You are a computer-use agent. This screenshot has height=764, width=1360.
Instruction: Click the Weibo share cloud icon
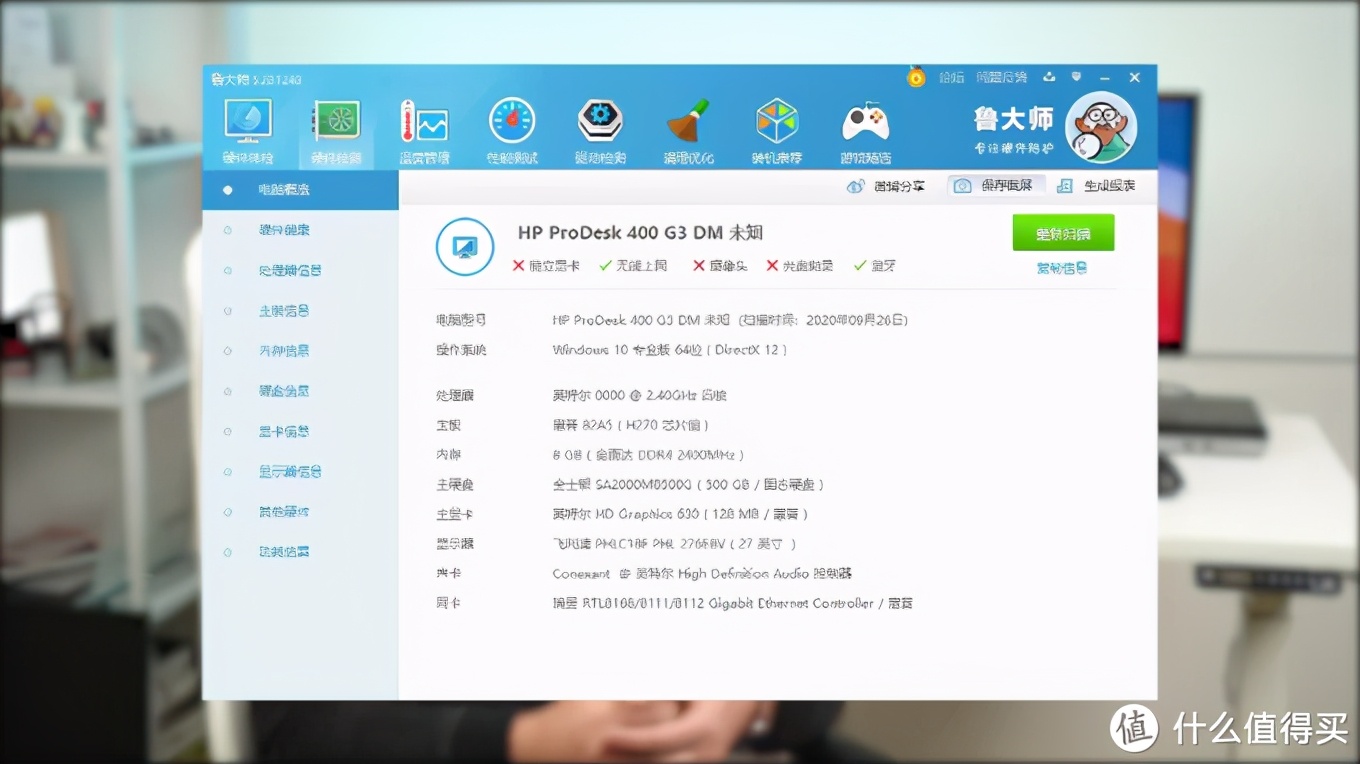(x=855, y=186)
